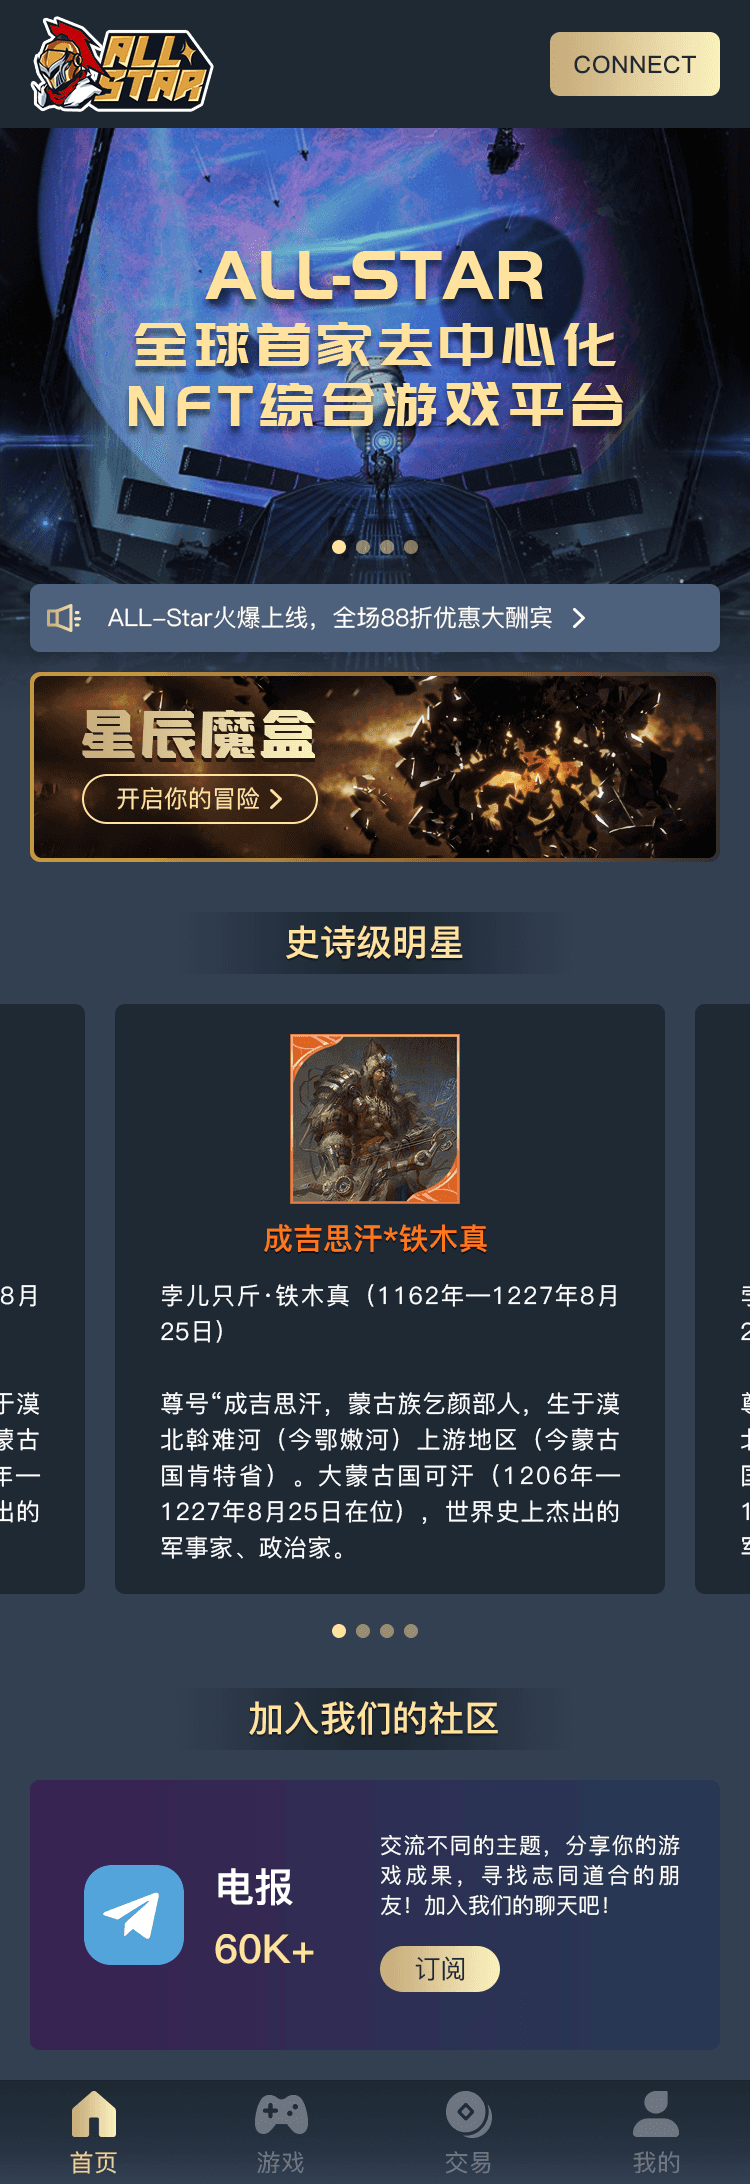The width and height of the screenshot is (750, 2184).
Task: Select the last banner carousel dot
Action: pyautogui.click(x=411, y=547)
